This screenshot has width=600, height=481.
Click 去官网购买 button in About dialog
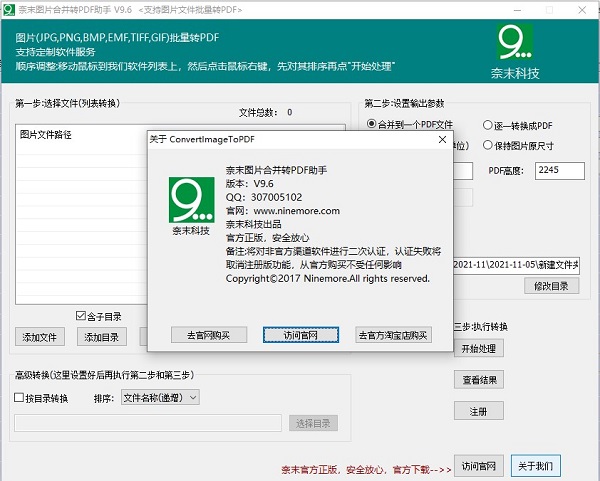(209, 335)
